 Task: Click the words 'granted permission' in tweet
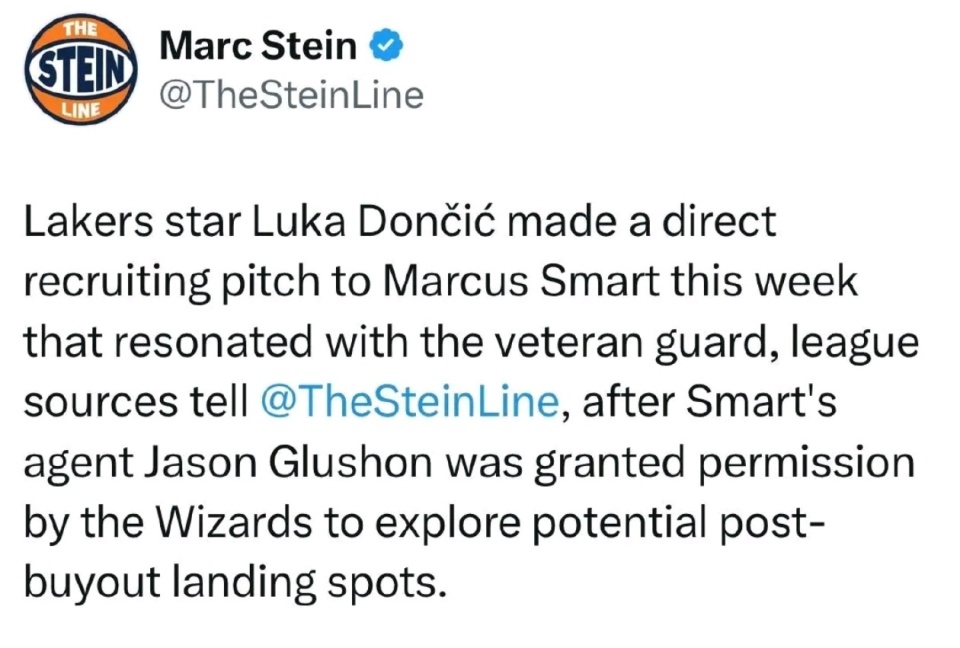tap(724, 464)
